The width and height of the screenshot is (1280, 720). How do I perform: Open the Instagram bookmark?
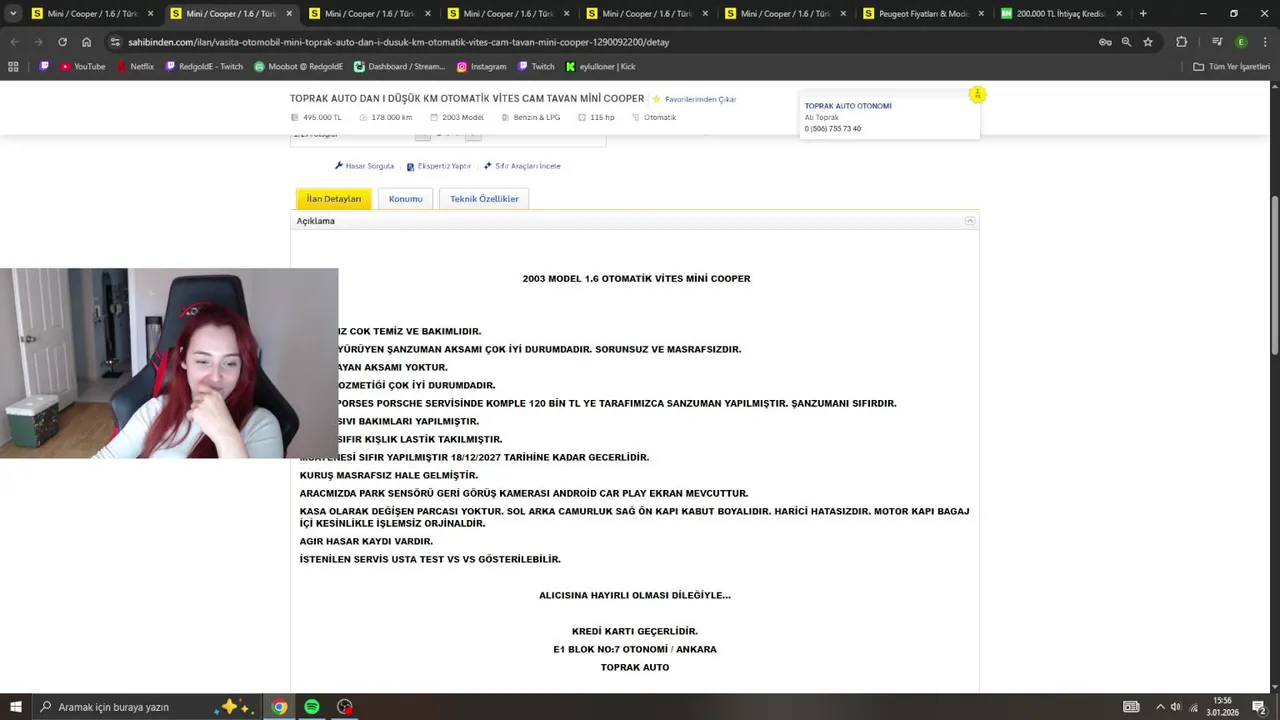point(481,67)
